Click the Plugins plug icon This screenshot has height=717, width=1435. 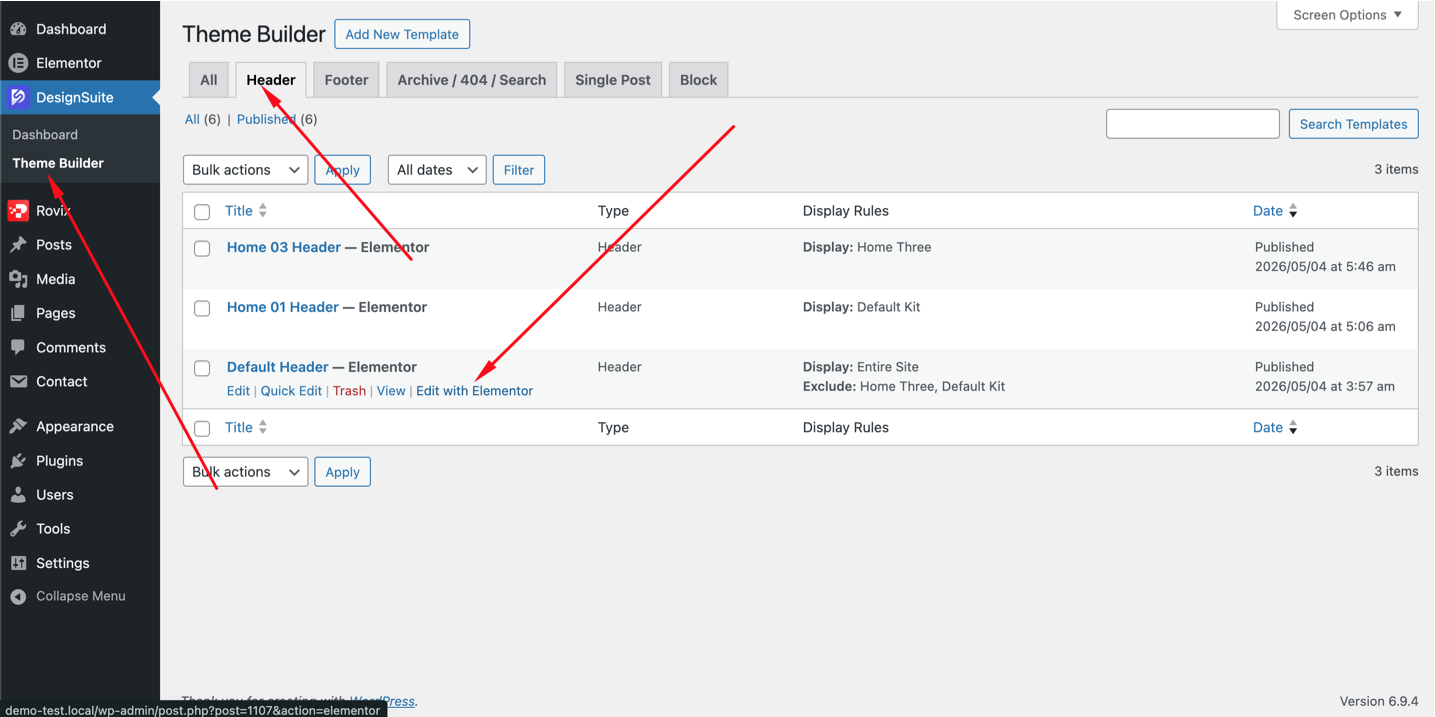click(x=18, y=461)
